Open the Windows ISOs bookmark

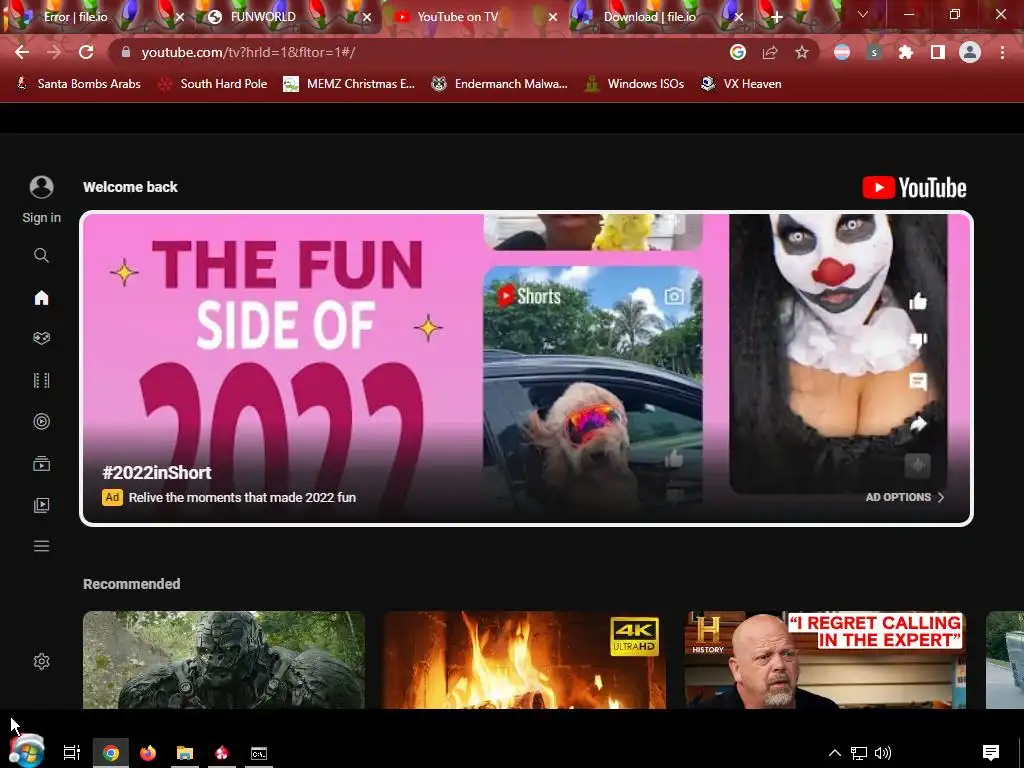634,84
